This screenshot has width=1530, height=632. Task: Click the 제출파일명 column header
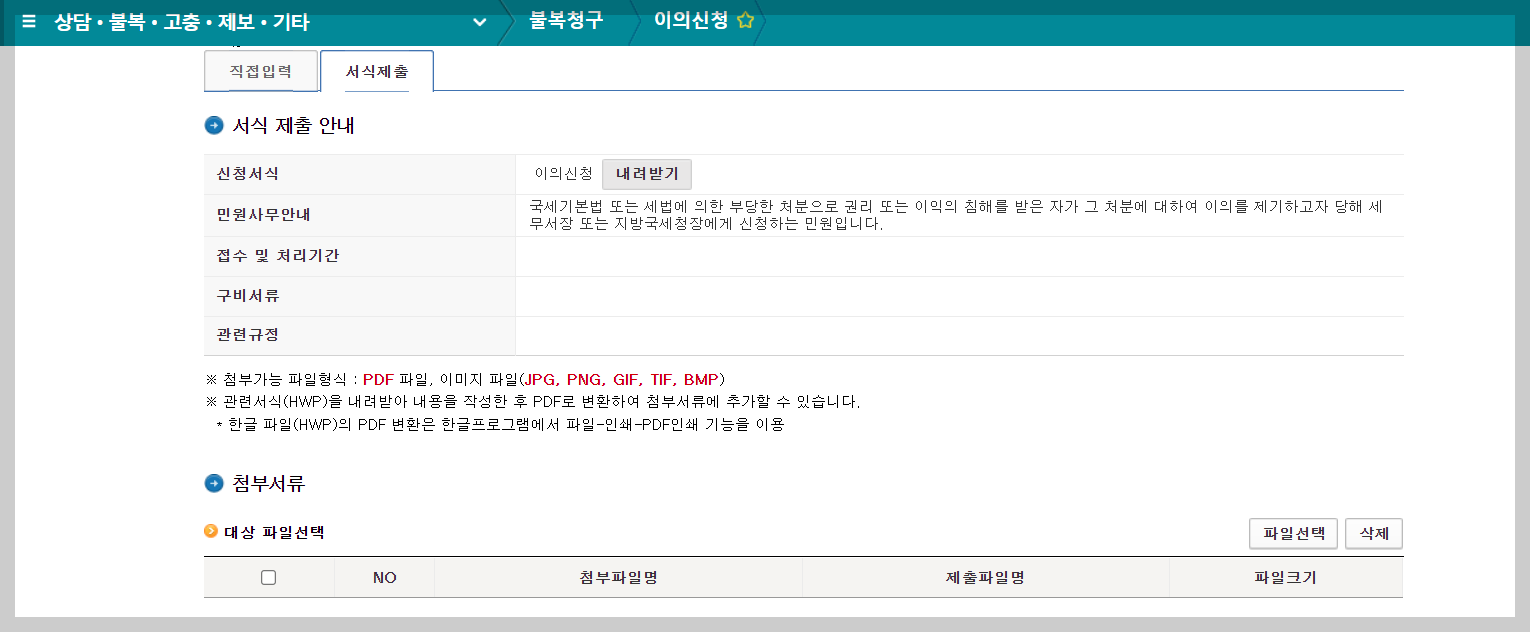(x=986, y=577)
